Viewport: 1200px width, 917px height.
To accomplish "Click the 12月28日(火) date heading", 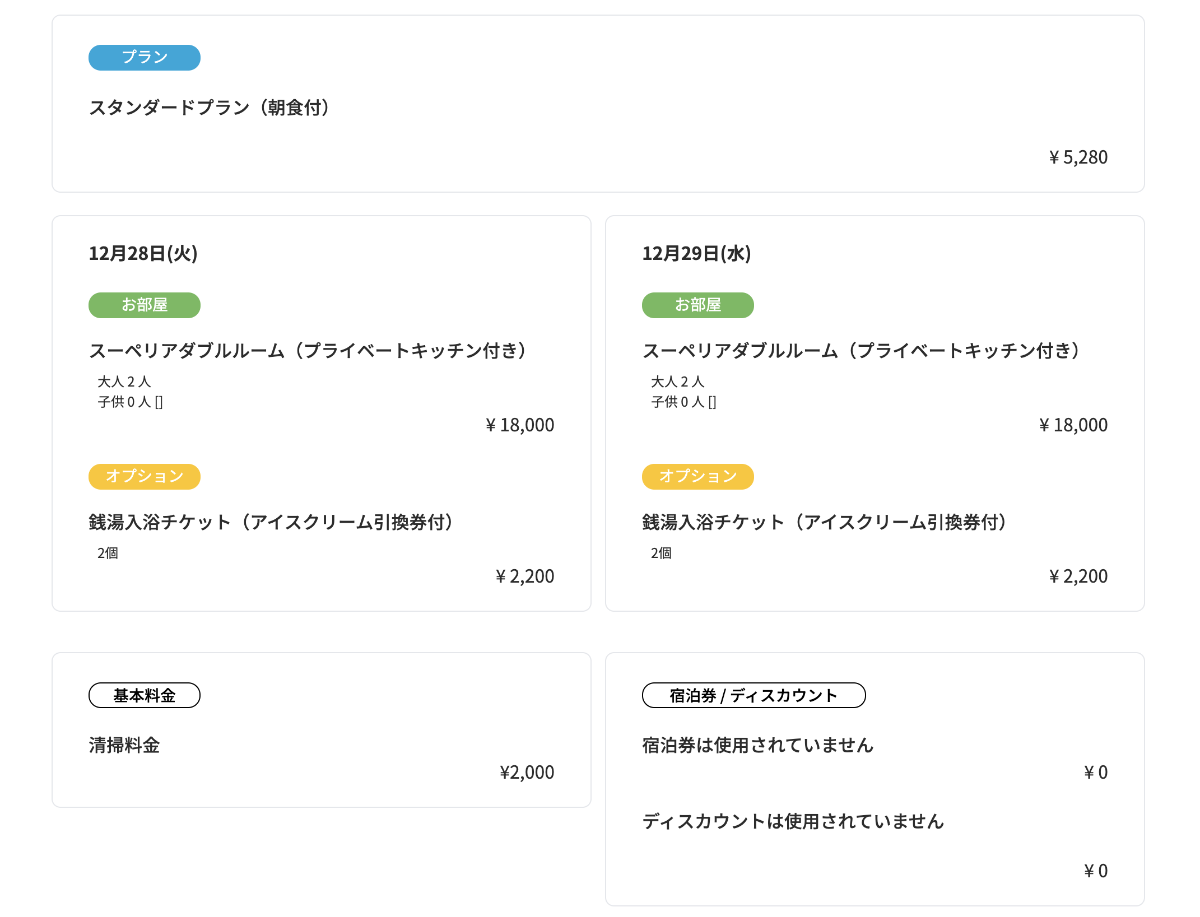I will [143, 254].
